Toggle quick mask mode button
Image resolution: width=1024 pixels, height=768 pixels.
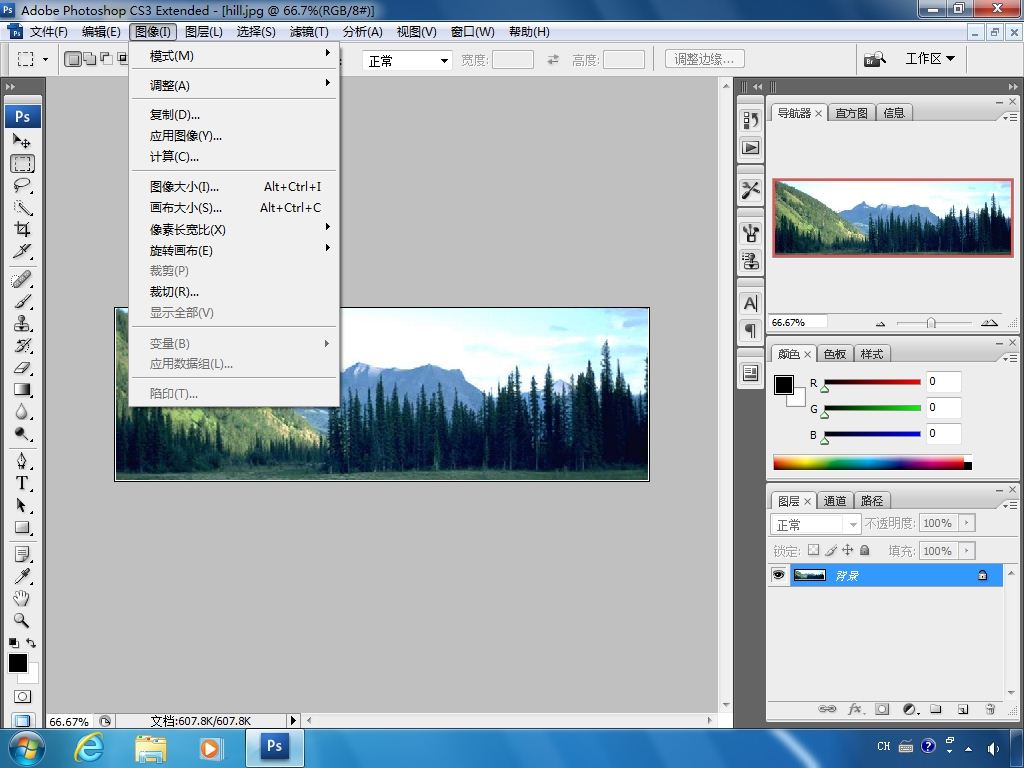coord(22,696)
